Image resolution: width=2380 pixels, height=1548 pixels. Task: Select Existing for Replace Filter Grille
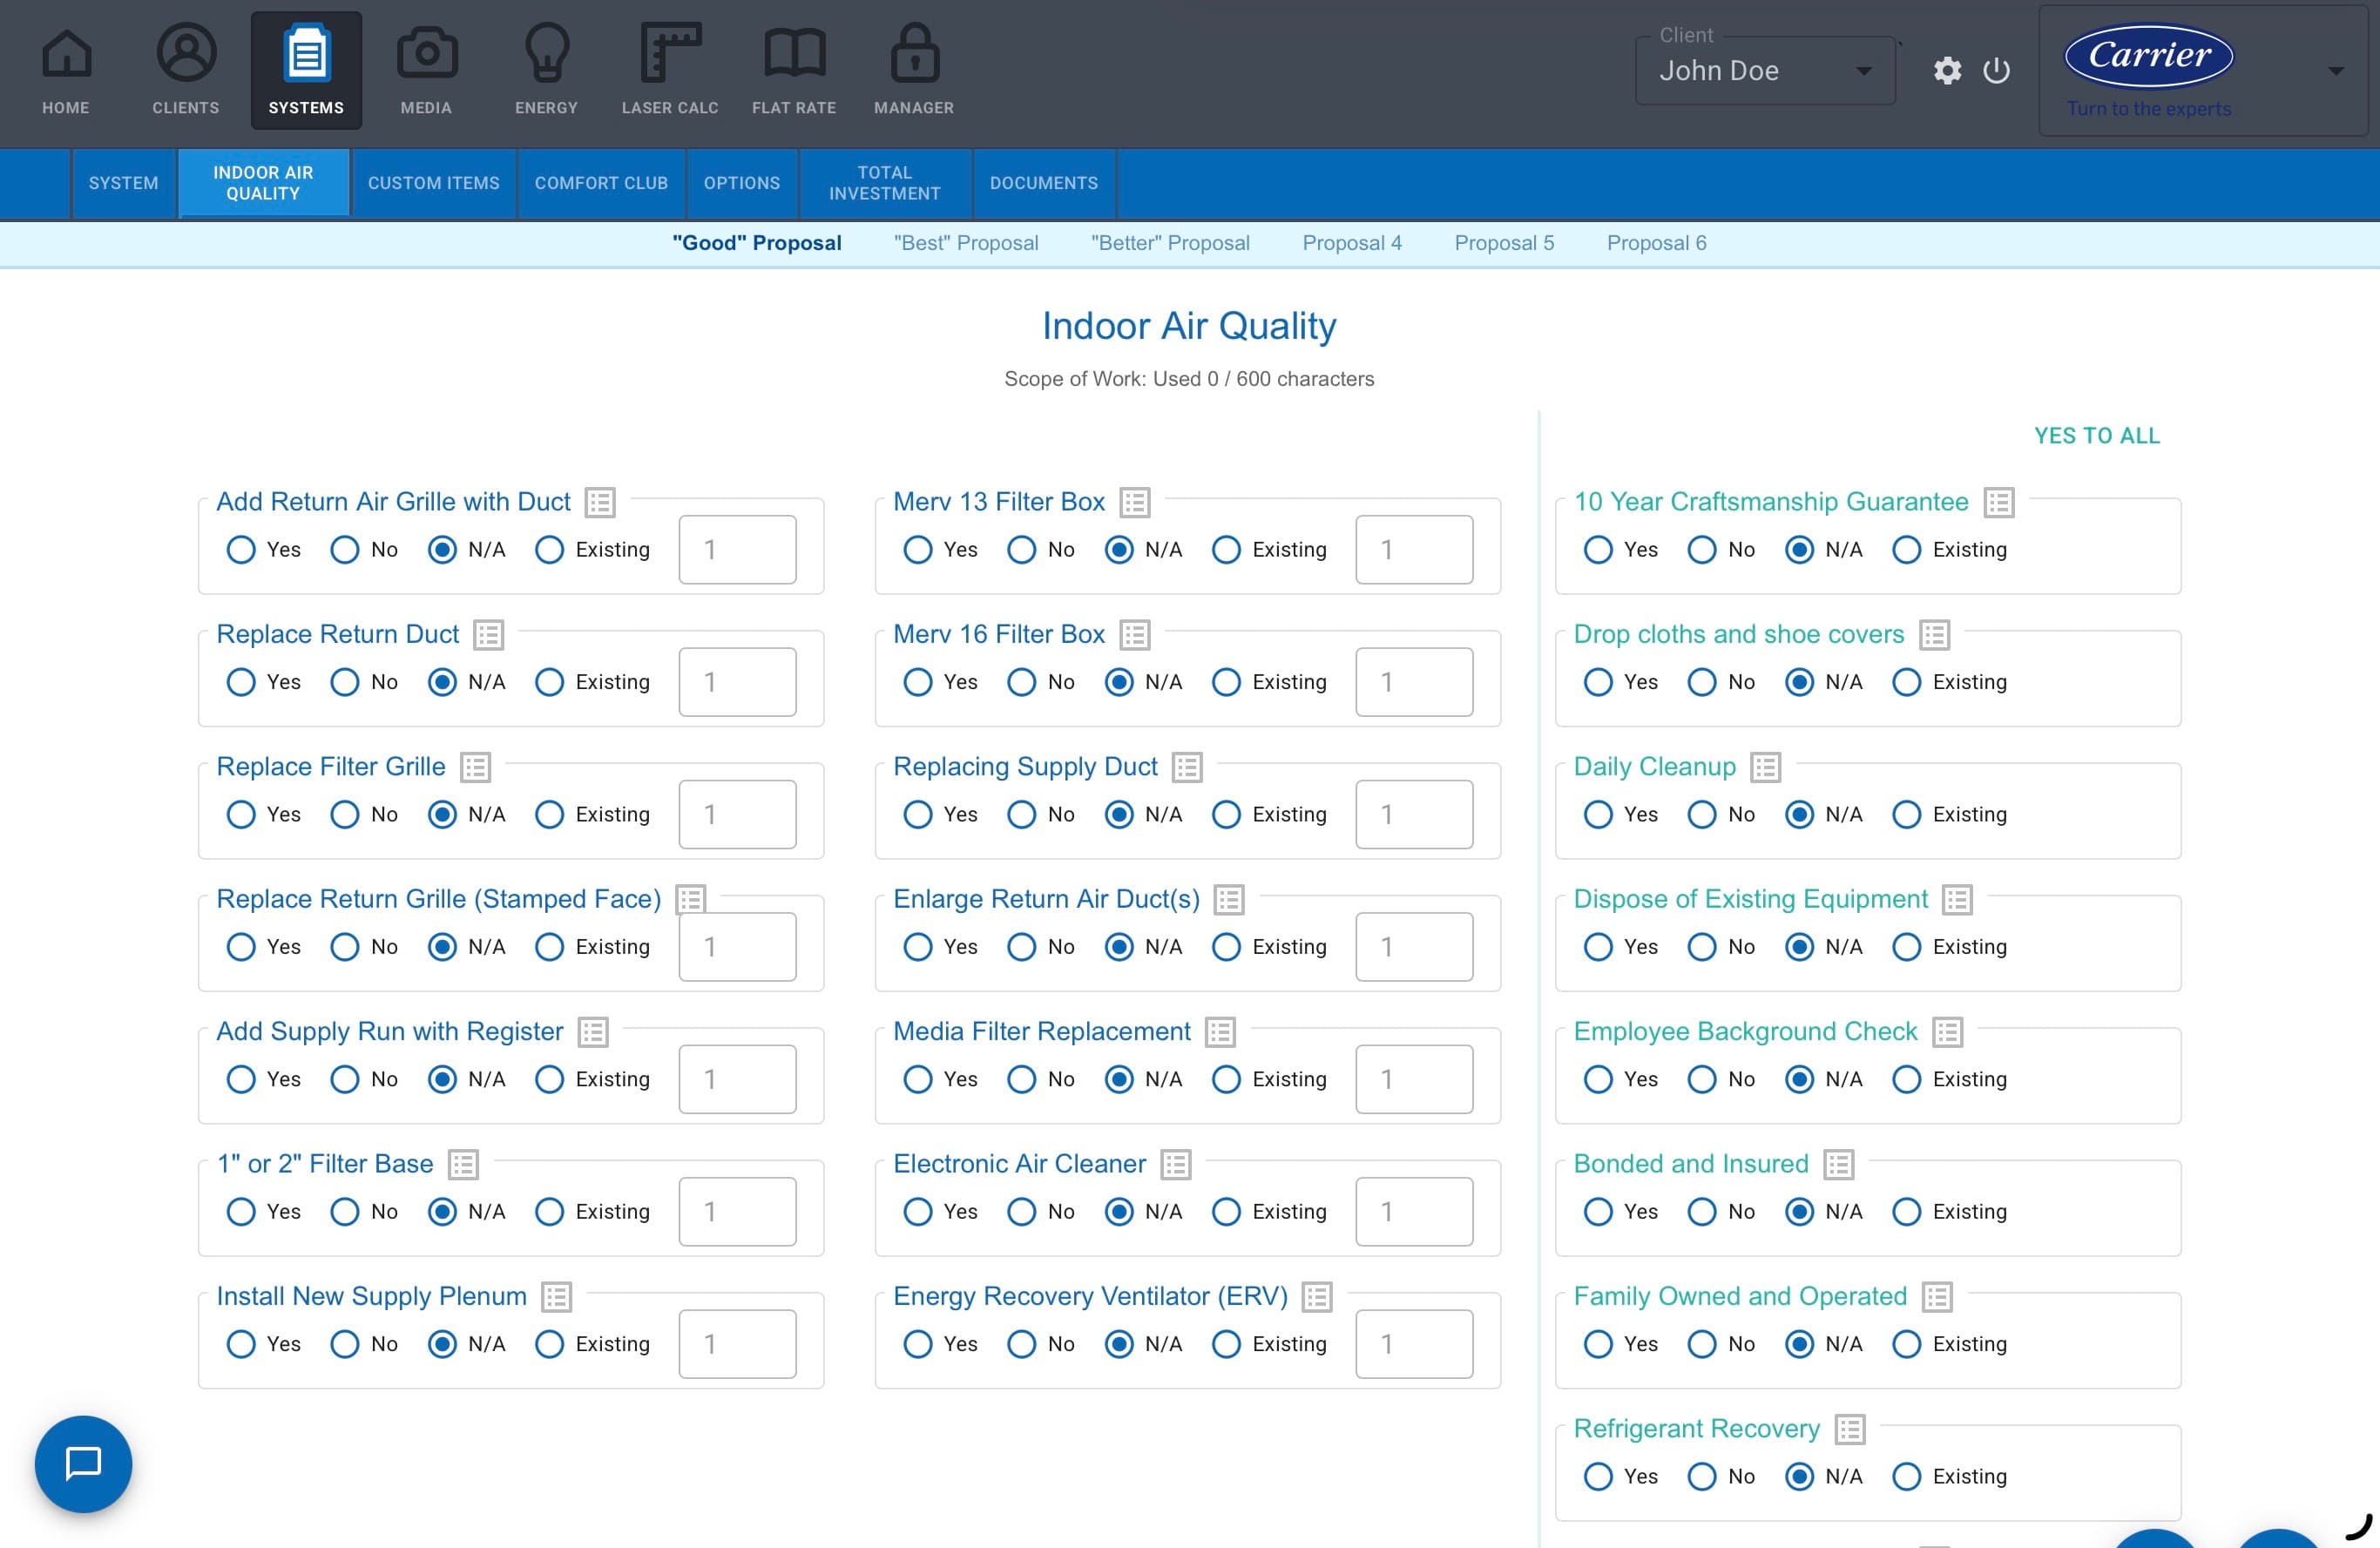[549, 815]
